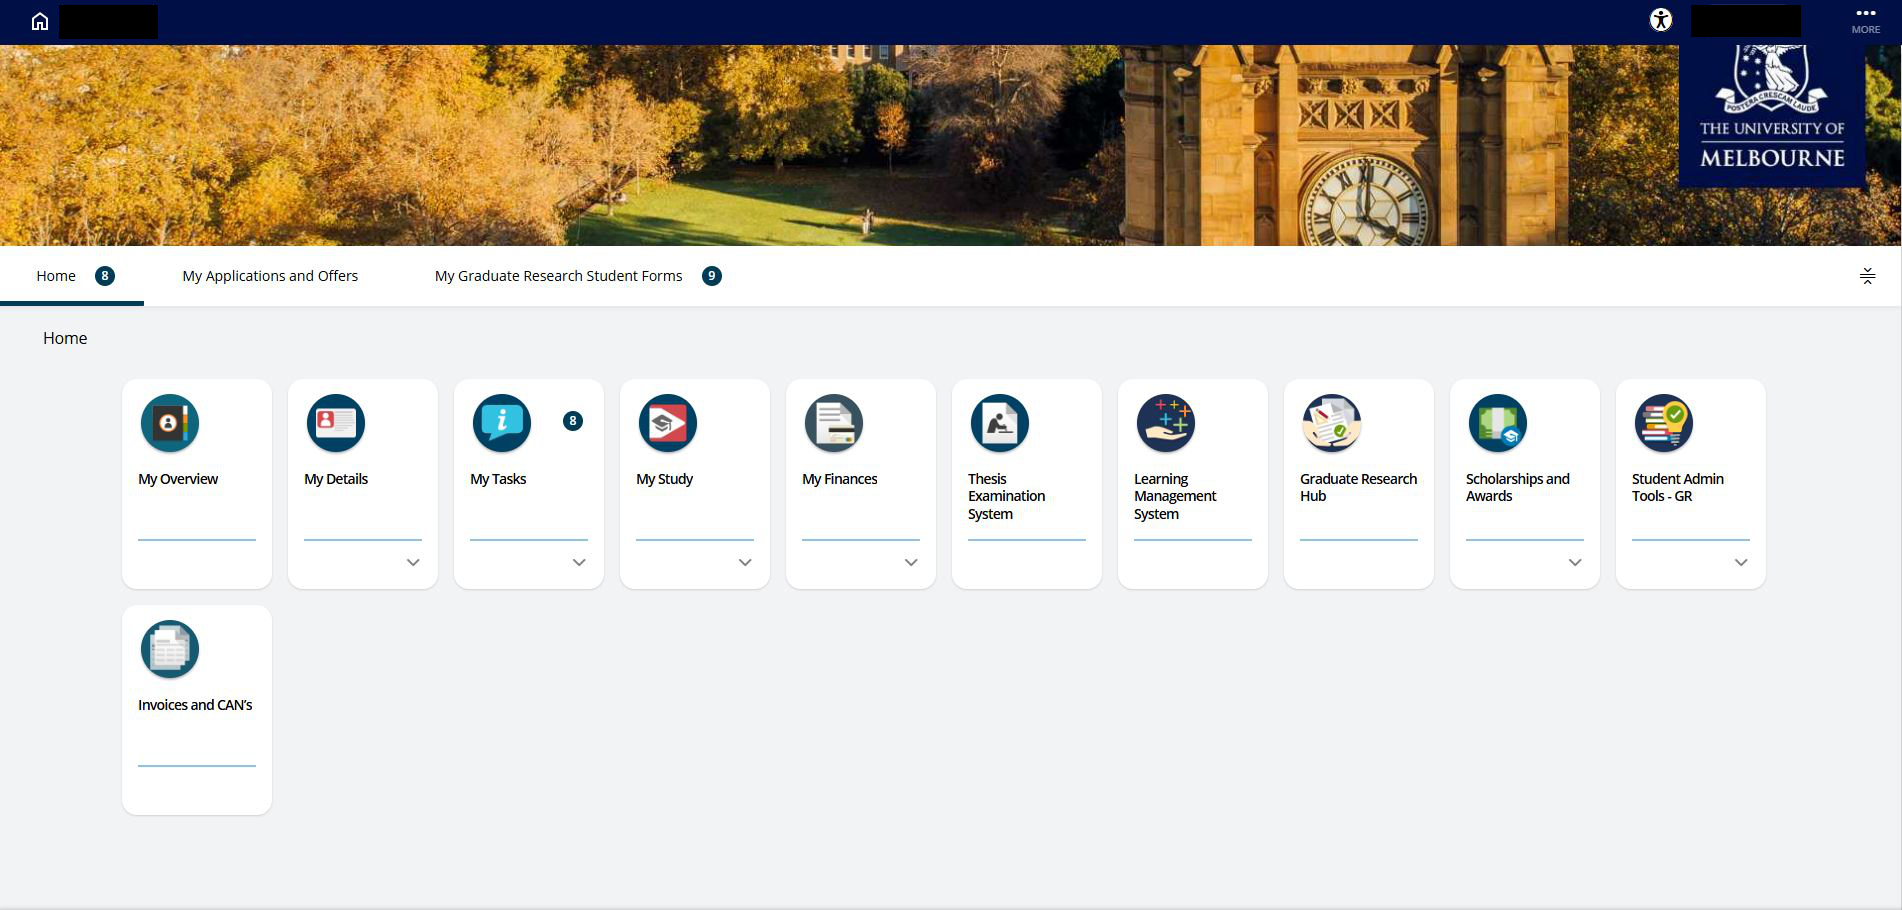Click the Graduate Research Hub label
1902x910 pixels.
click(1358, 487)
